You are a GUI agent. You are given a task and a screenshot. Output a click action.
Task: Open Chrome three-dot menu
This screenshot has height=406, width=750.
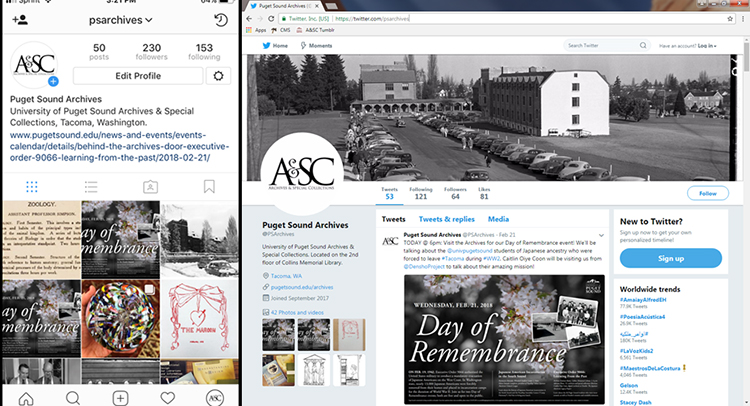(x=743, y=19)
